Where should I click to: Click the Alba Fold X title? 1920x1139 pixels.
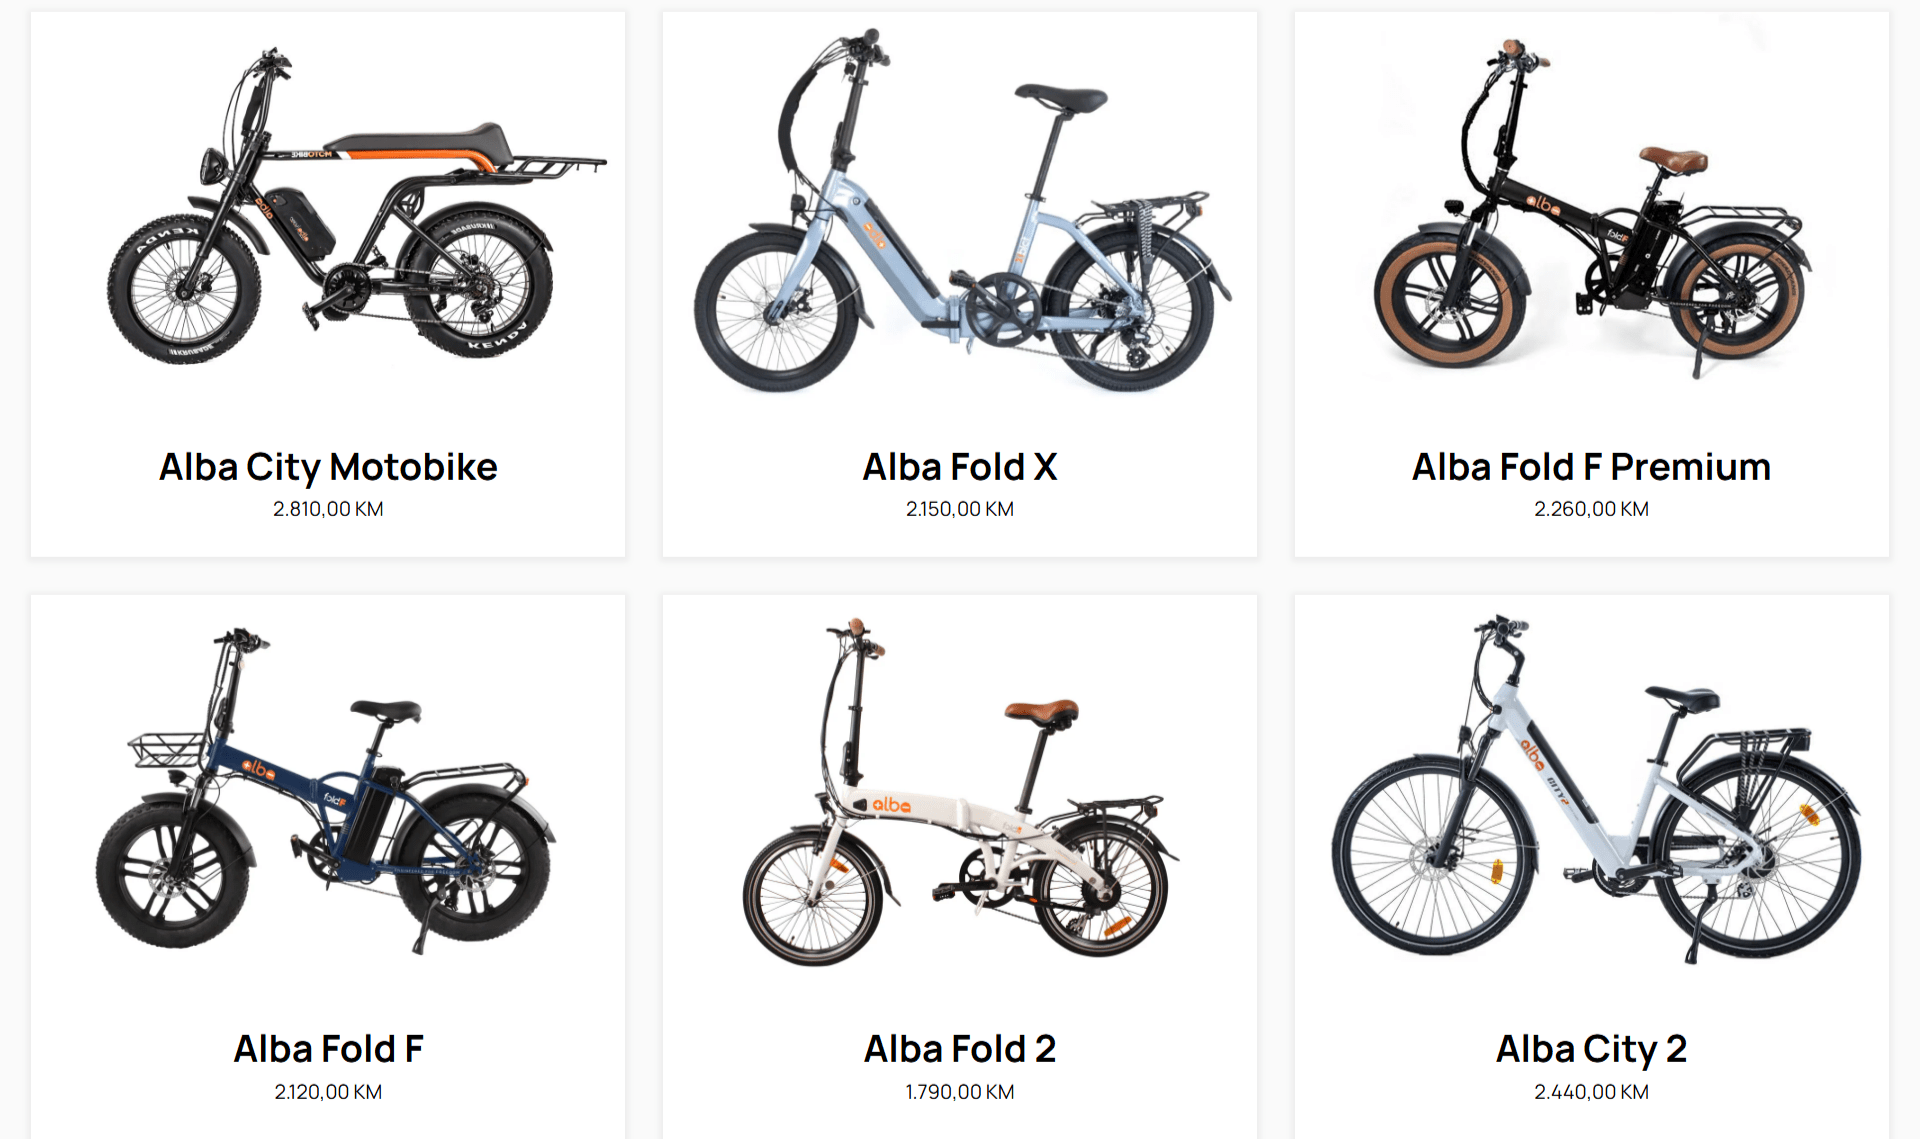[x=960, y=467]
